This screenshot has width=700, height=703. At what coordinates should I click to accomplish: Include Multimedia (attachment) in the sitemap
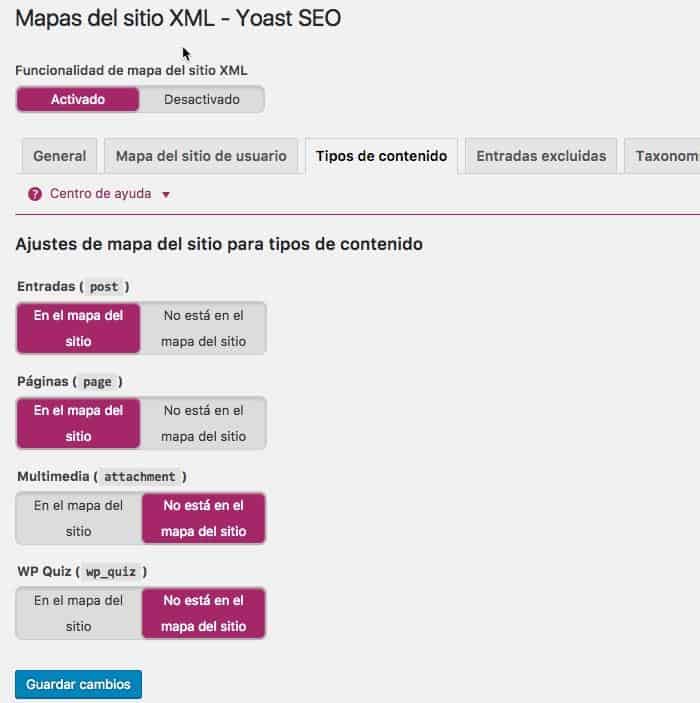coord(78,518)
